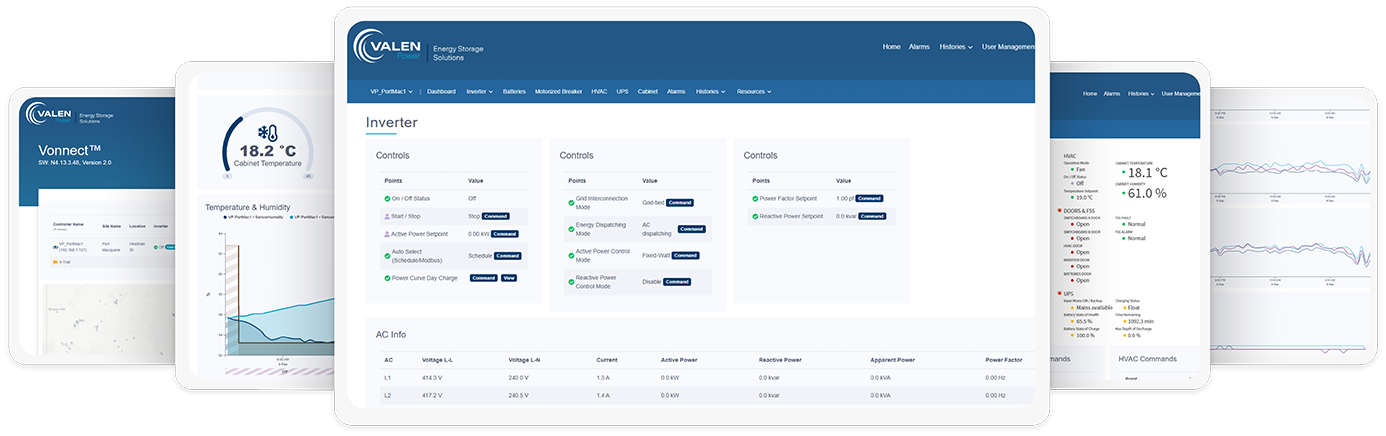Click the Valen Power logo in main header

[387, 48]
